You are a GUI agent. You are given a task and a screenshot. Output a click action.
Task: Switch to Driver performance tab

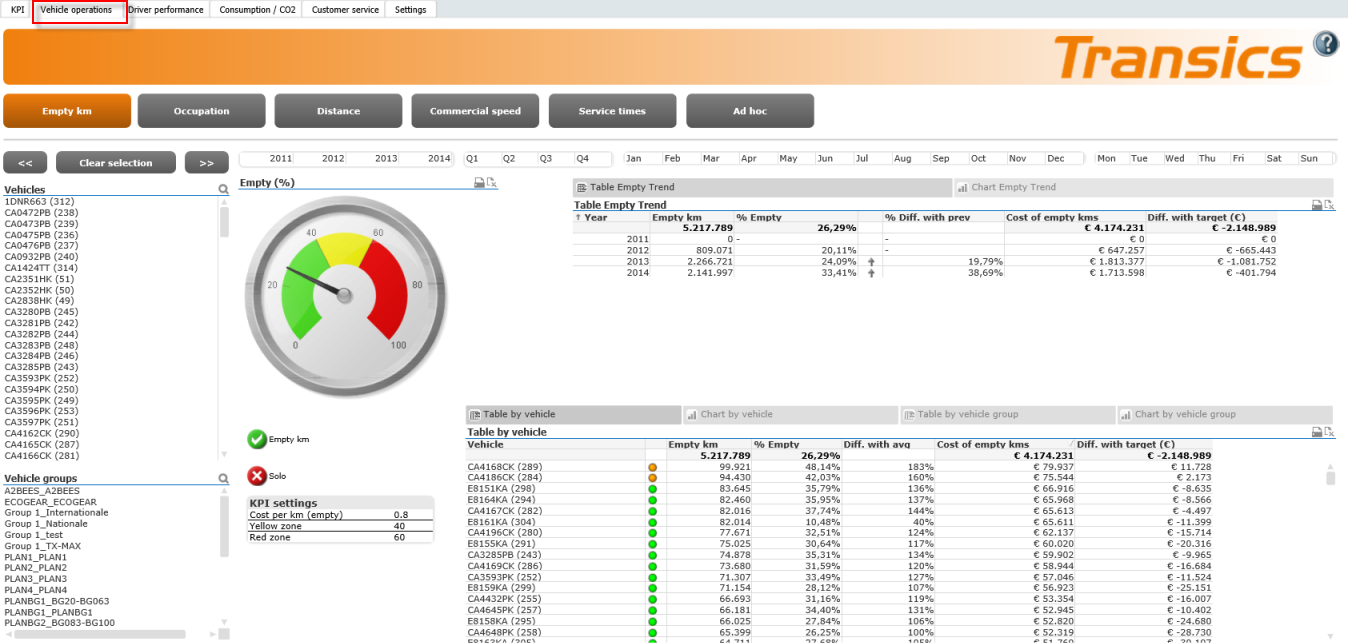point(166,10)
